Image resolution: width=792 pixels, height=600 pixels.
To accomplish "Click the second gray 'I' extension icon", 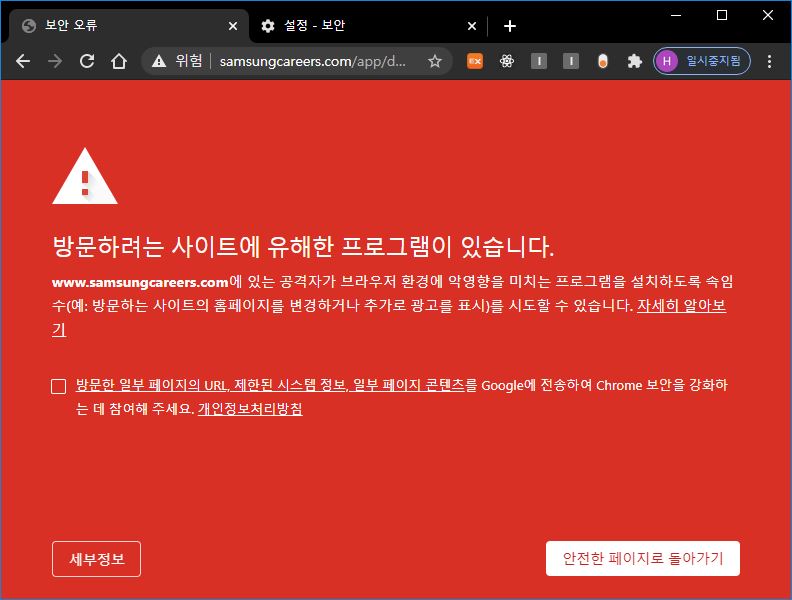I will click(571, 61).
